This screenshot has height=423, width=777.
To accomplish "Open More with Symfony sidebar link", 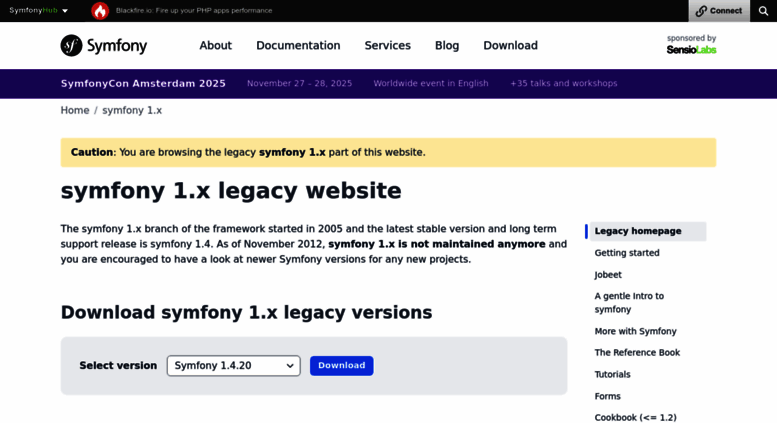I will pyautogui.click(x=635, y=331).
